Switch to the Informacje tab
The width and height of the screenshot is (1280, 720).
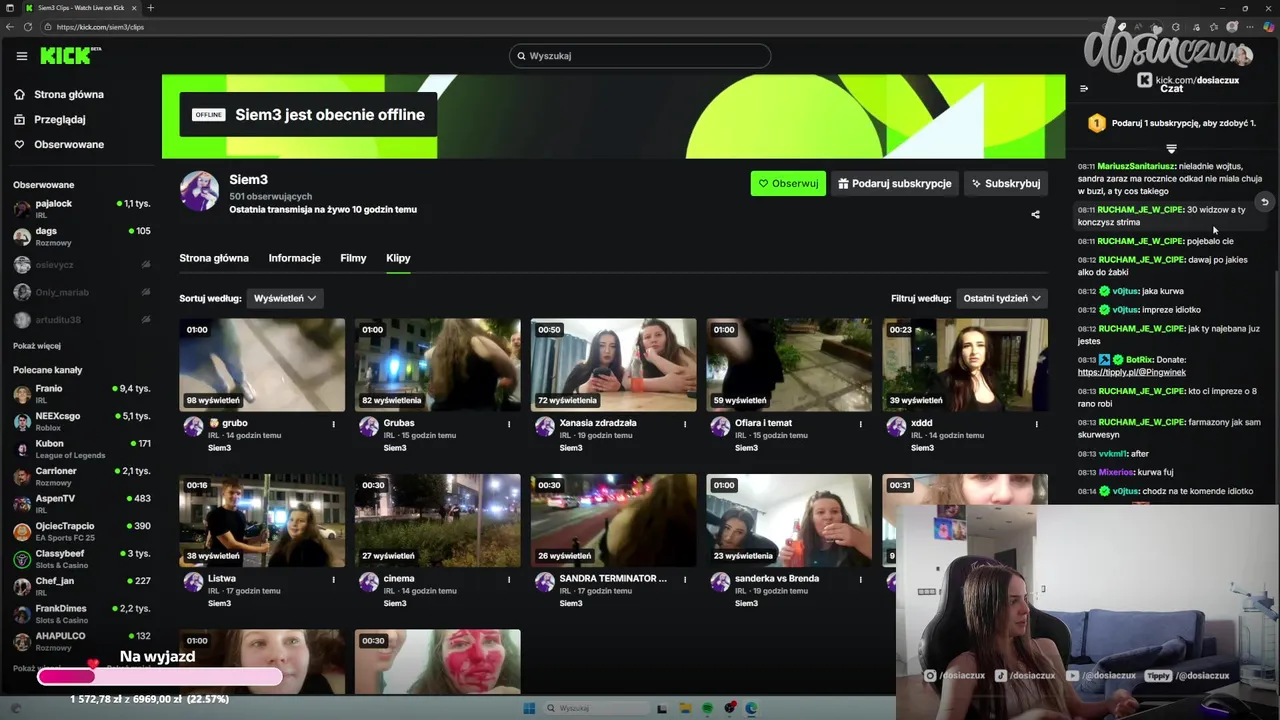[294, 258]
